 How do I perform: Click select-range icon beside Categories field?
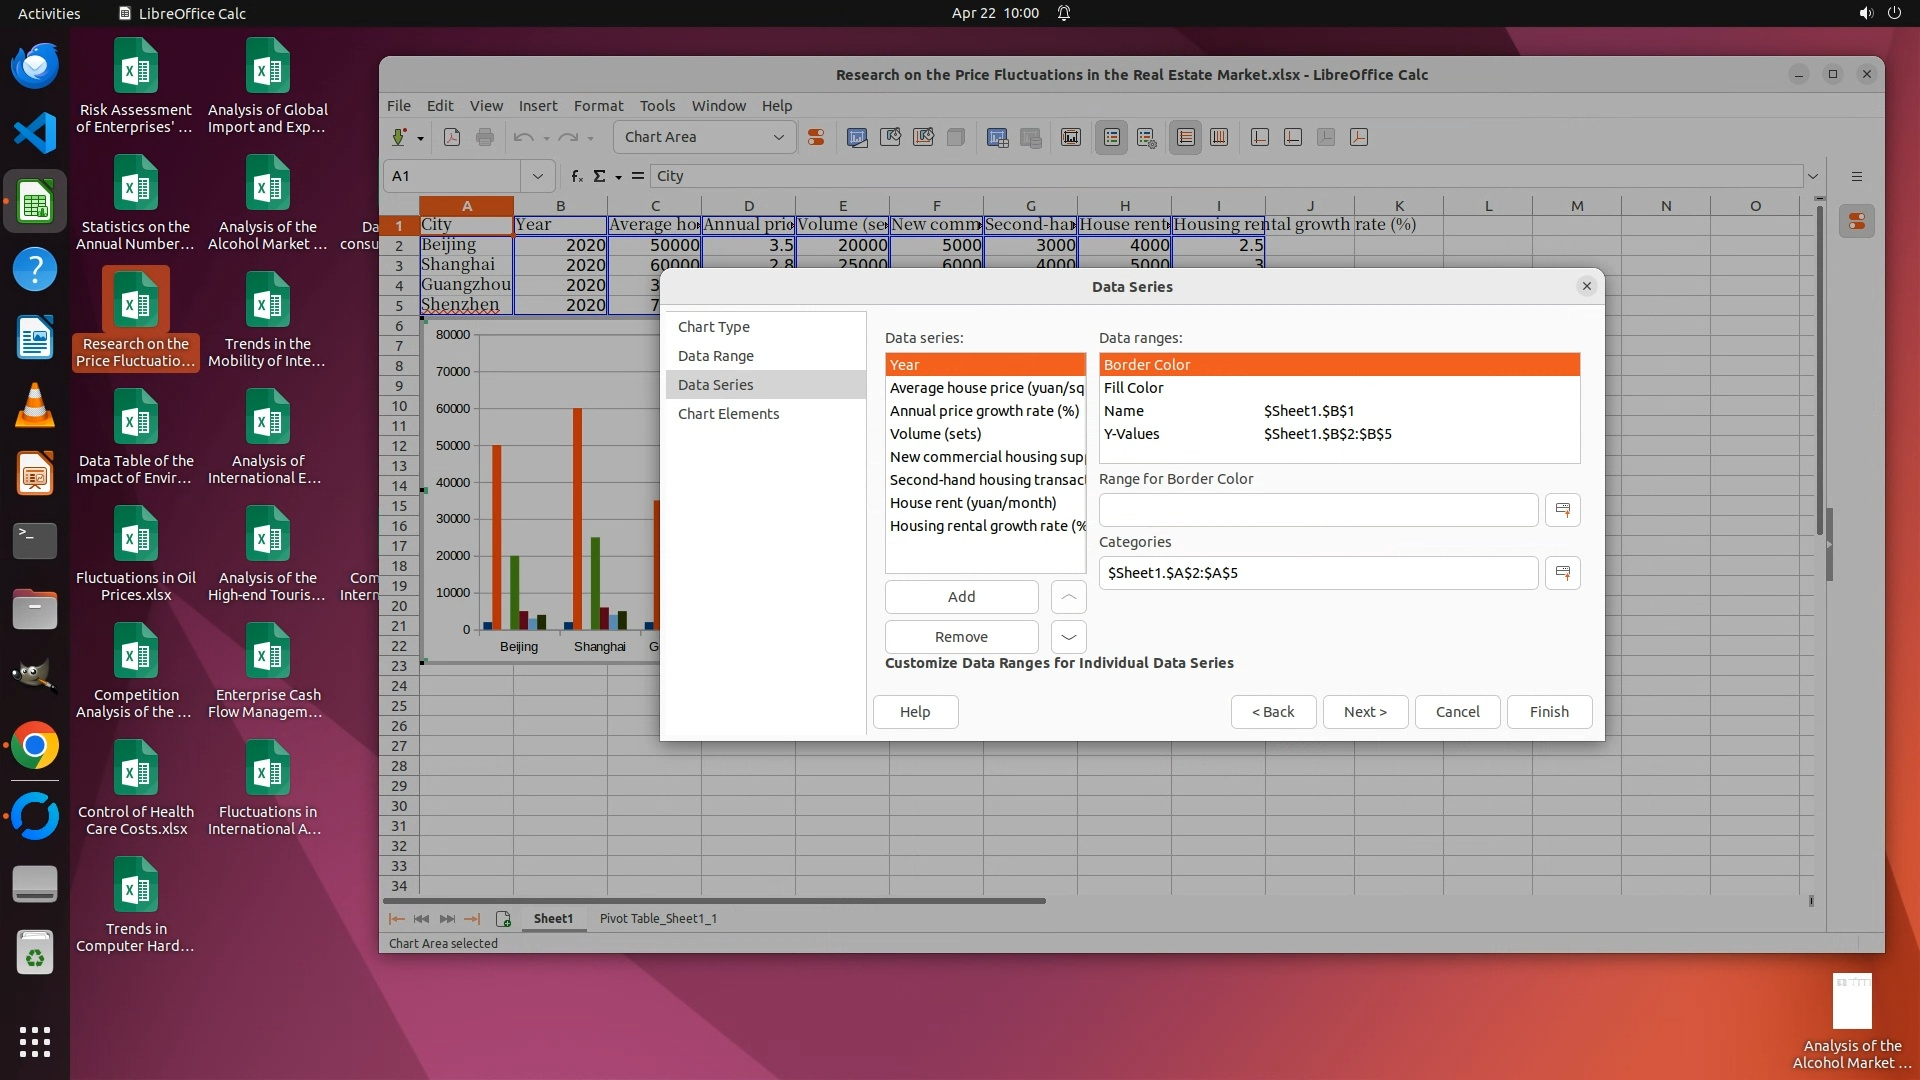[1562, 573]
